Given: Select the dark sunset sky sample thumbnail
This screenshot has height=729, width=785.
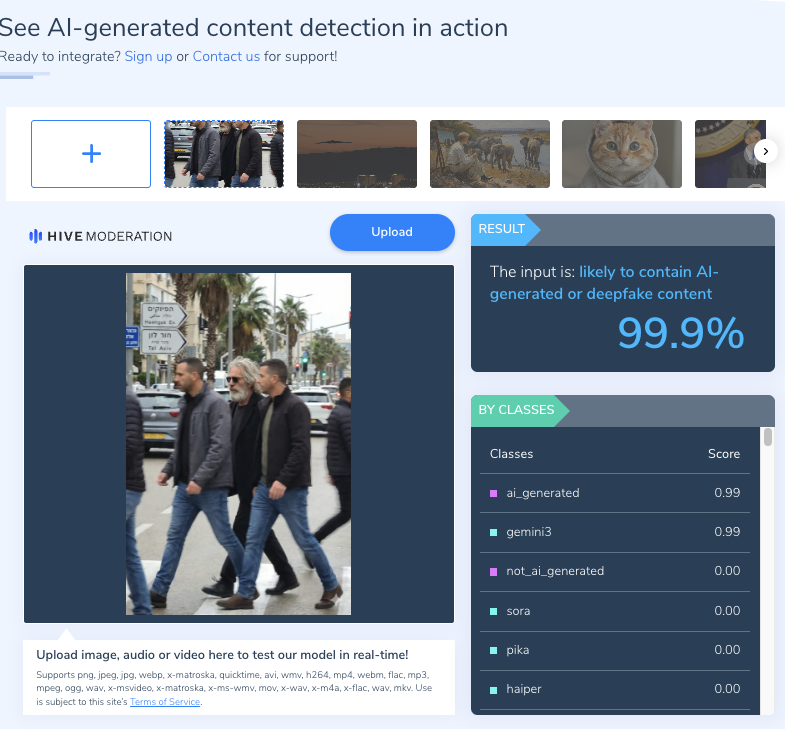Looking at the screenshot, I should click(x=357, y=154).
